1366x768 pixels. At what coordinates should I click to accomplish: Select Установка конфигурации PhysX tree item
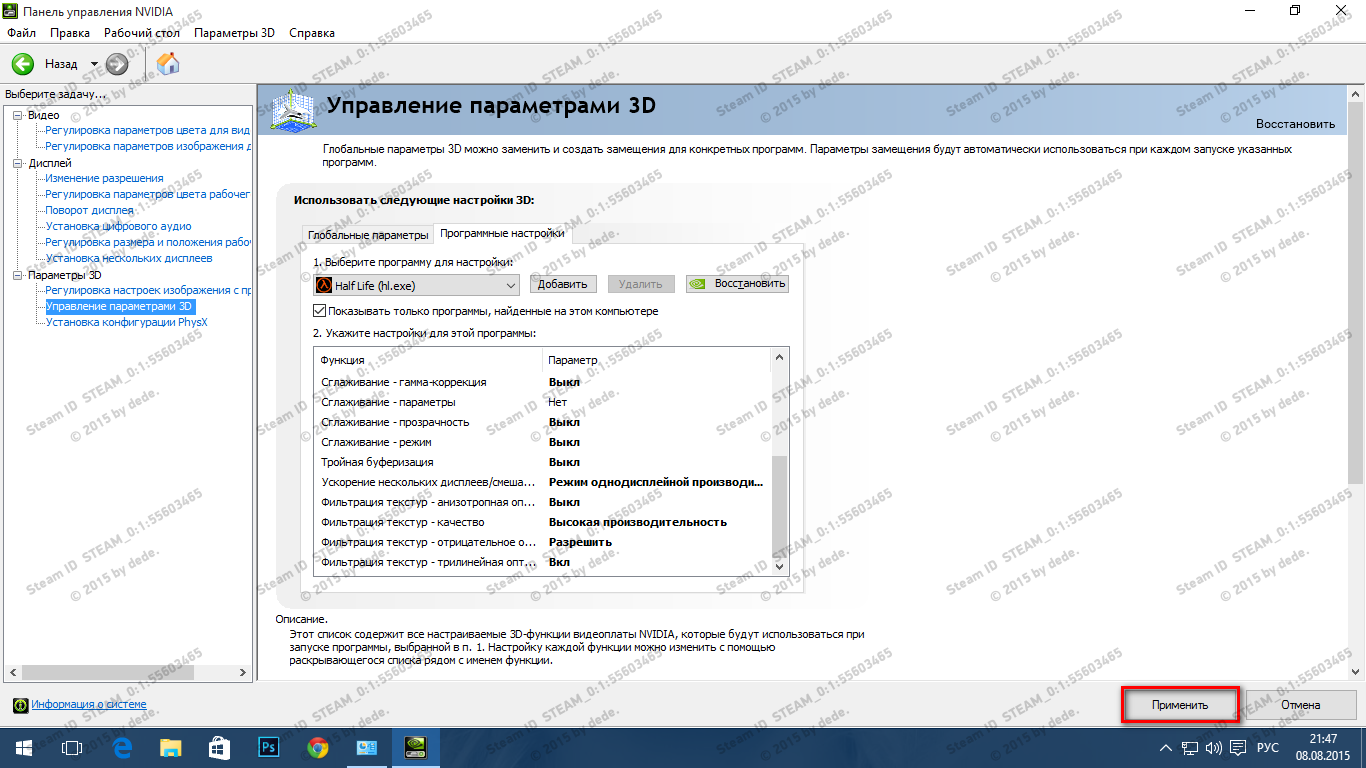pos(126,322)
